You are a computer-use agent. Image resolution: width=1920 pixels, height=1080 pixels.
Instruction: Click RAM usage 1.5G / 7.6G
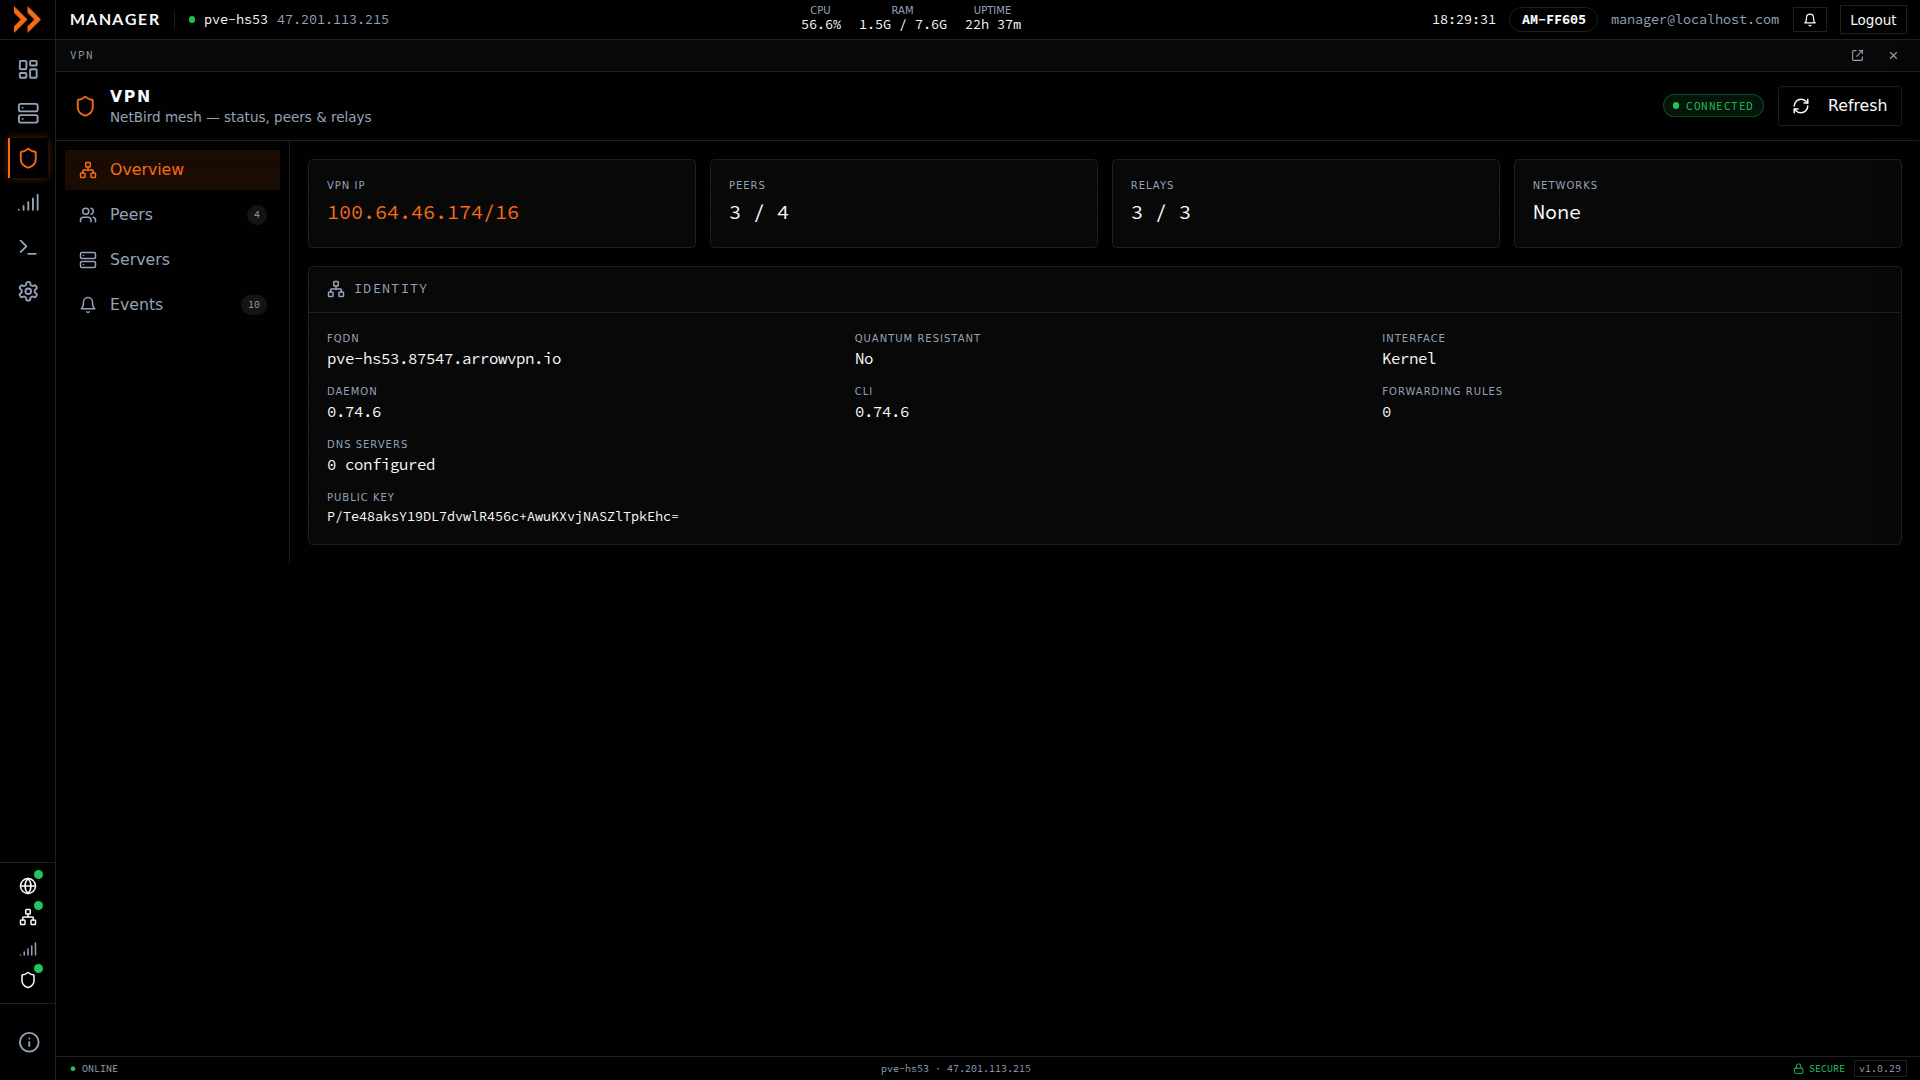coord(903,25)
